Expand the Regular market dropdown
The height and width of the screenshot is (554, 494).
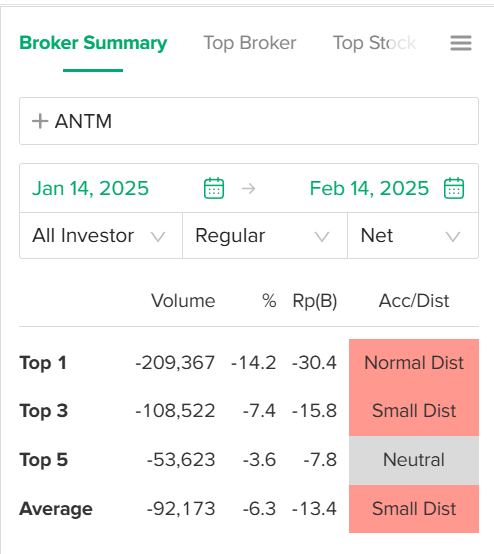[x=265, y=236]
